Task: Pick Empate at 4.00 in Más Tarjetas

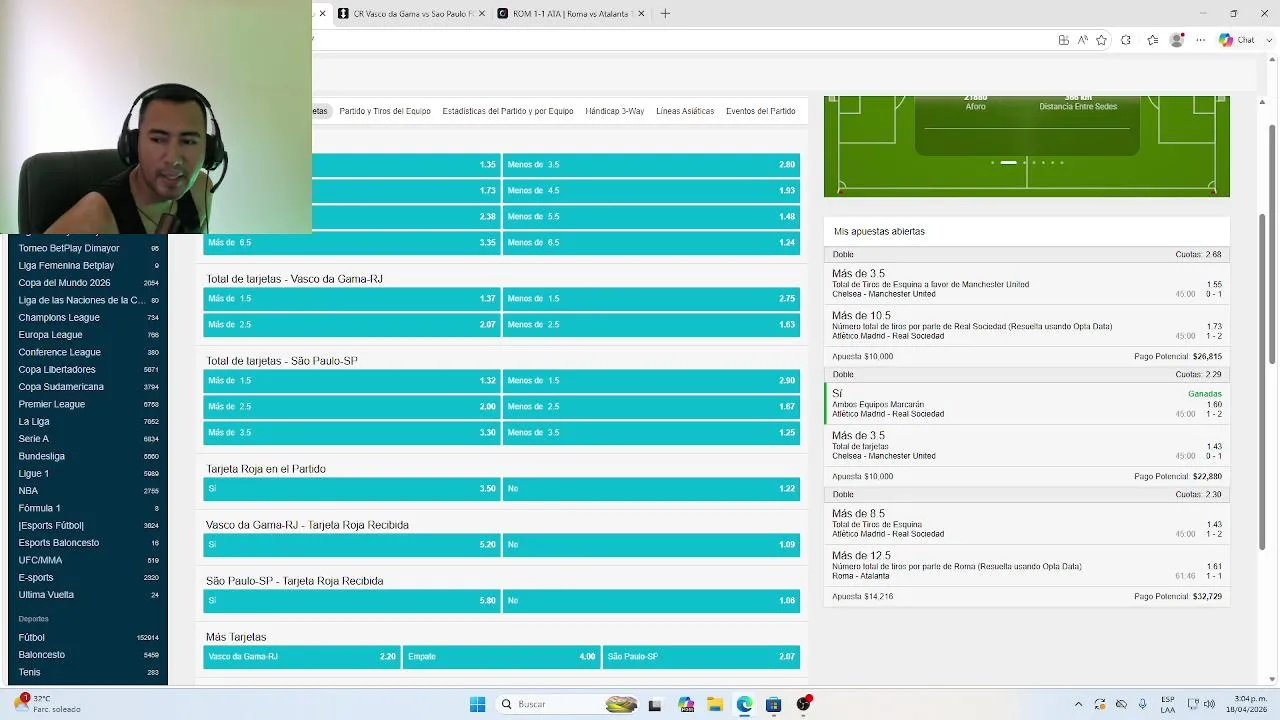Action: tap(501, 656)
